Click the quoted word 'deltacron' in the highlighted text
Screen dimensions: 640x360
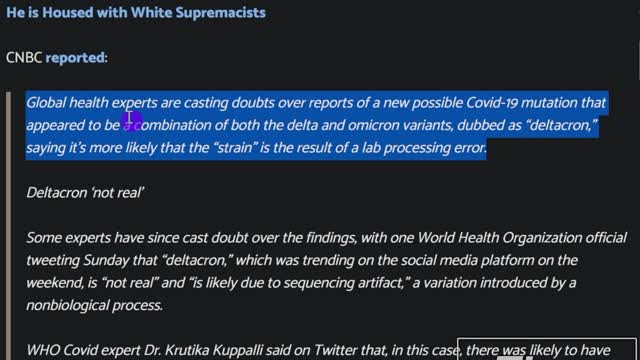point(561,125)
